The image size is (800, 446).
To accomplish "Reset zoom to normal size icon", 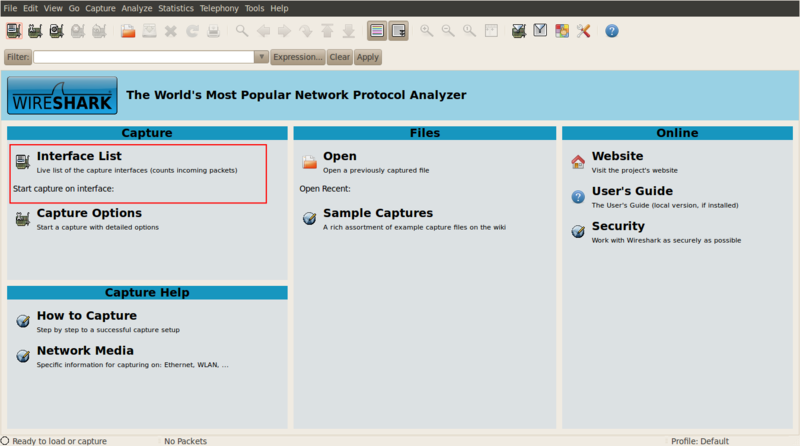I will coord(469,31).
